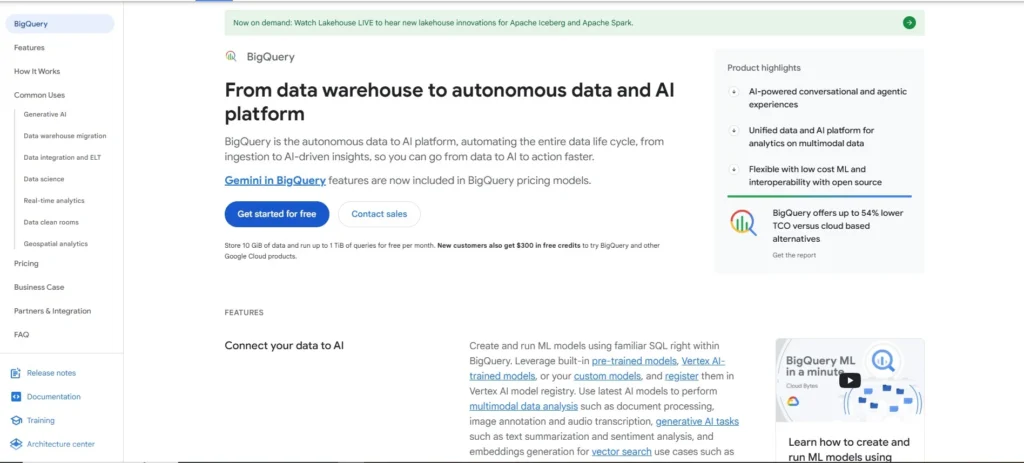Select Geospatial analytics sub-item
1024x463 pixels.
click(56, 244)
